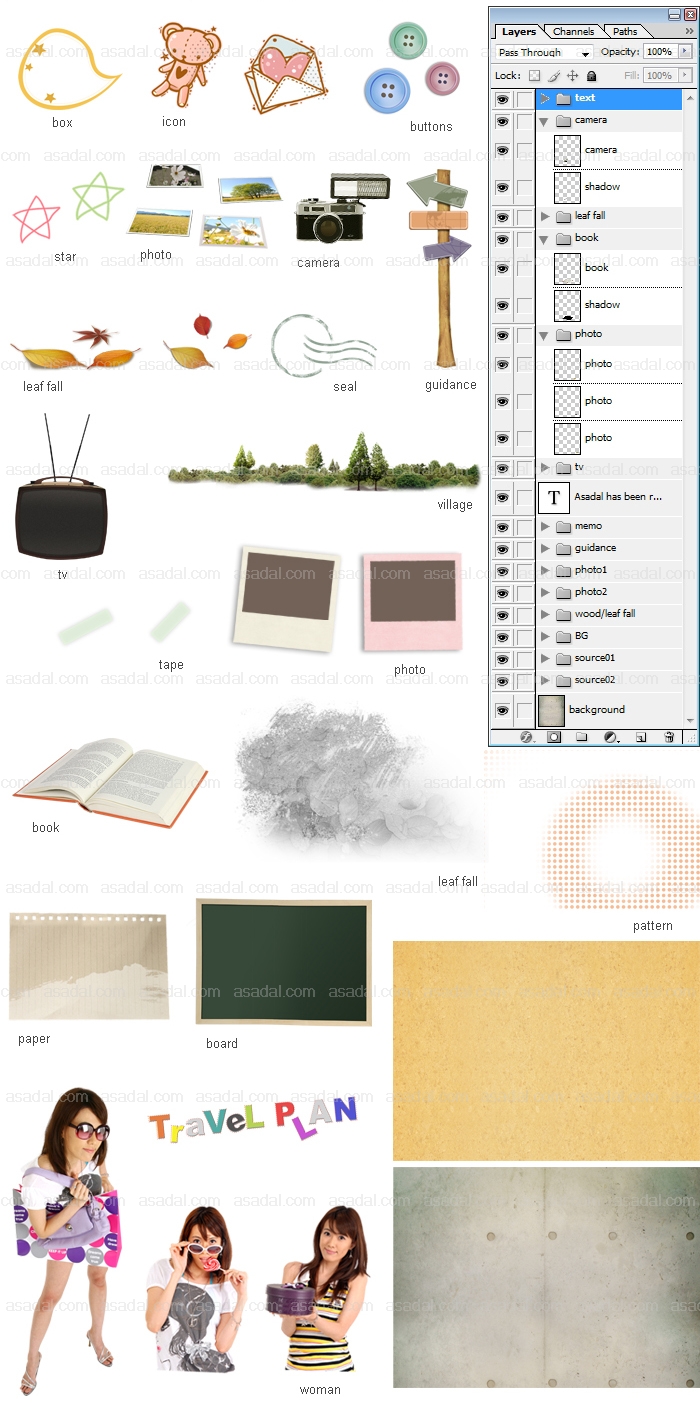Expand the leaf fall group
Image resolution: width=700 pixels, height=1403 pixels.
tap(545, 216)
